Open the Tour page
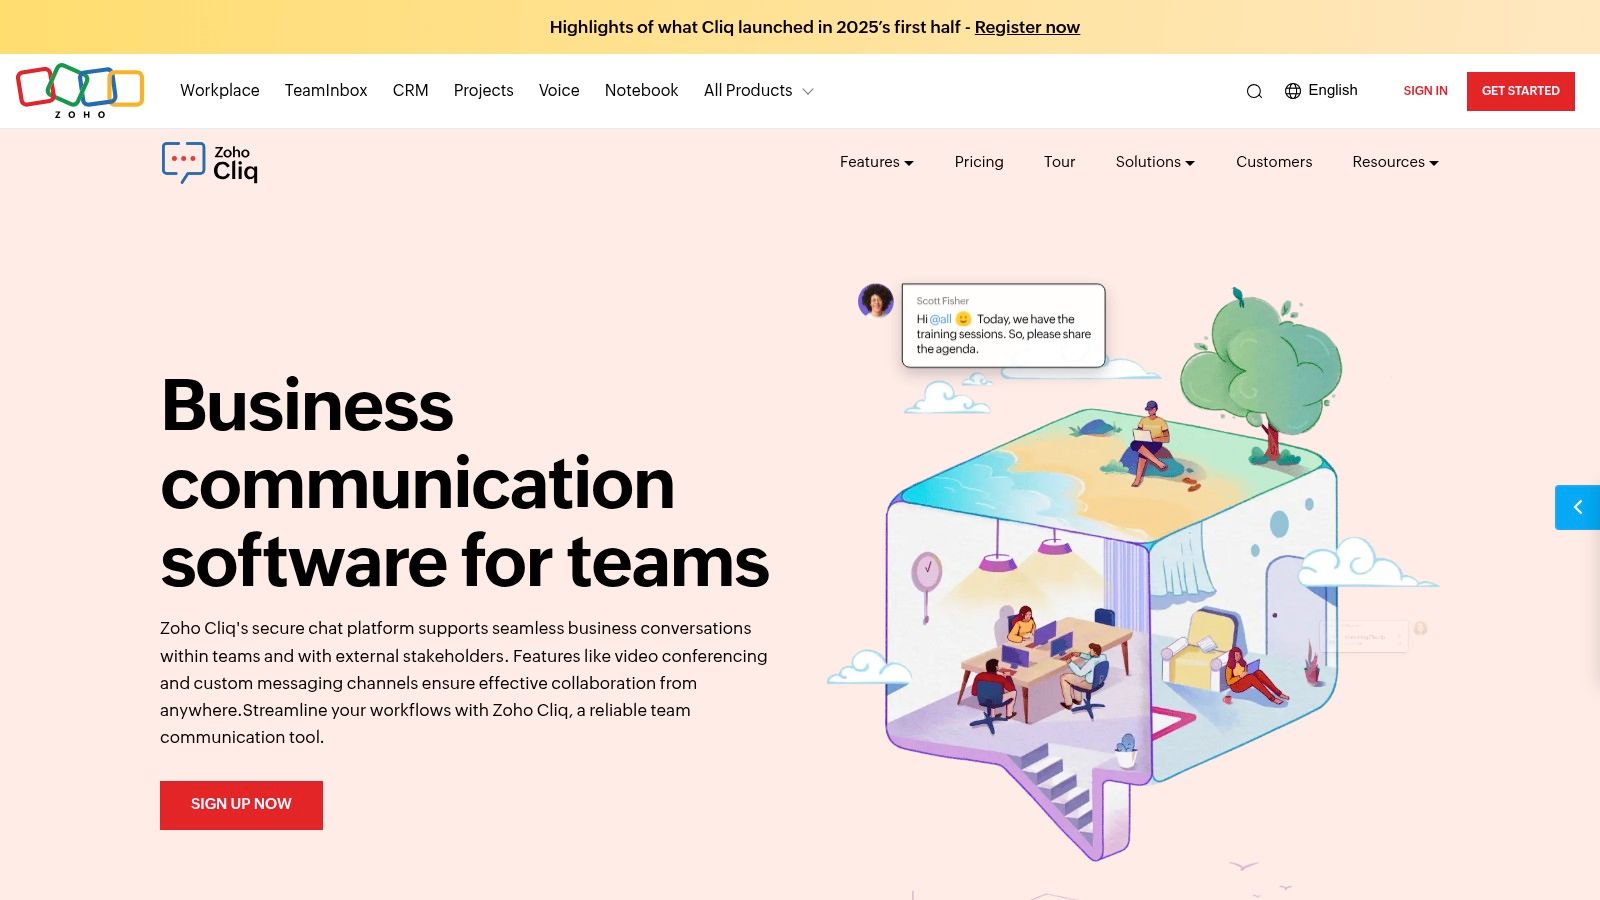The width and height of the screenshot is (1600, 900). click(1059, 162)
